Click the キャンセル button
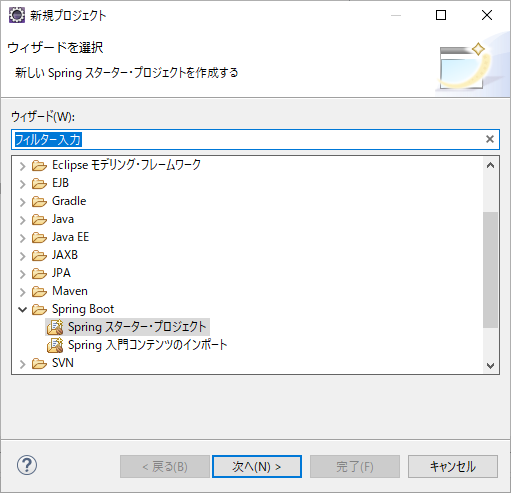Viewport: 511px width, 493px height. pos(453,466)
